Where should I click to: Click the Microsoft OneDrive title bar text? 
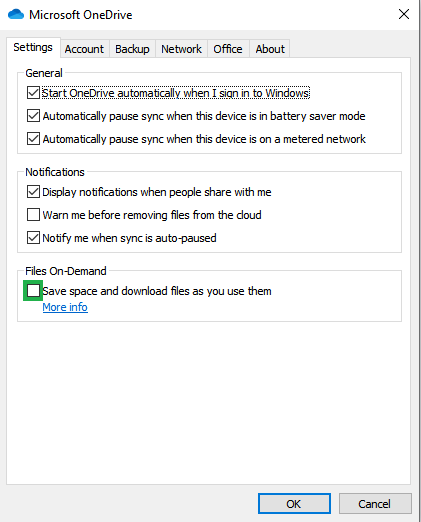81,15
